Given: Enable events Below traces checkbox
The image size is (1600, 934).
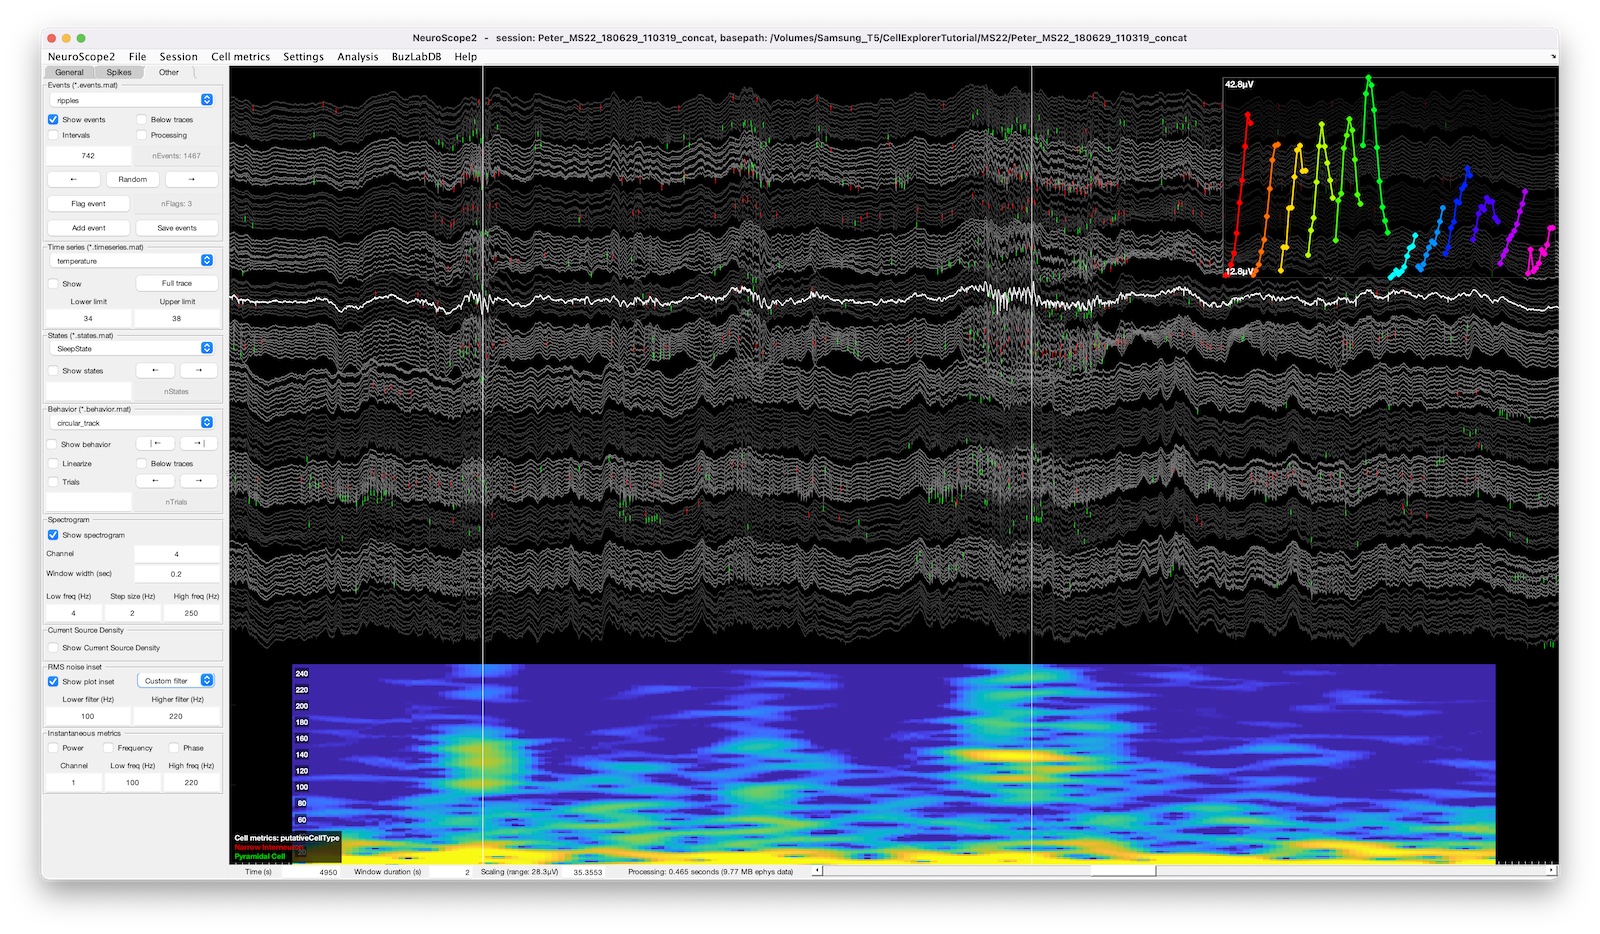Looking at the screenshot, I should [142, 120].
